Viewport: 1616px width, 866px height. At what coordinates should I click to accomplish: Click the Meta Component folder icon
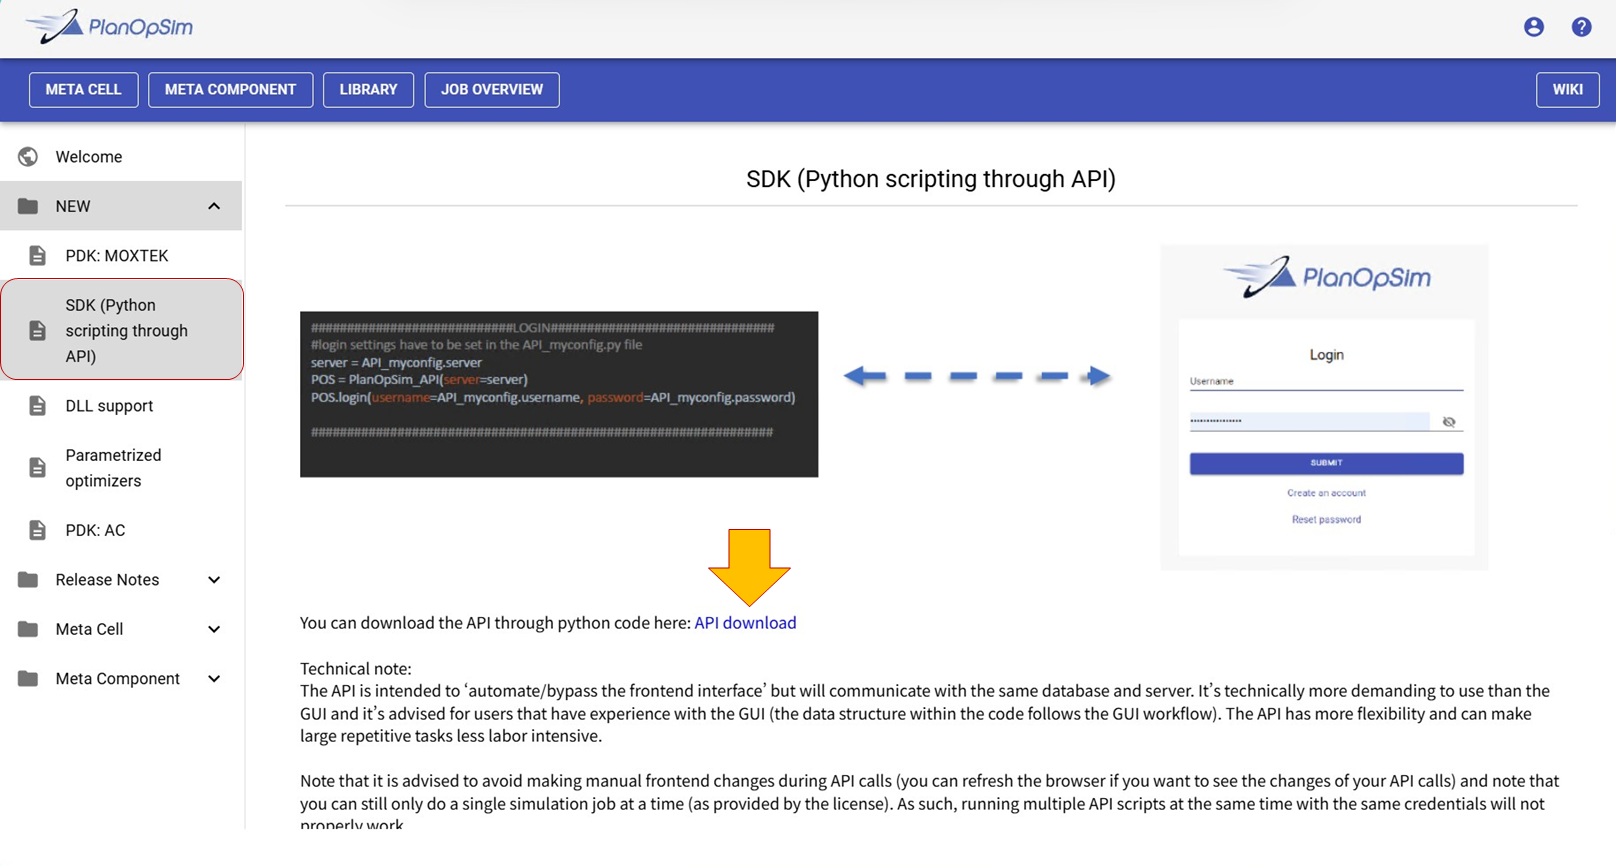pyautogui.click(x=28, y=679)
